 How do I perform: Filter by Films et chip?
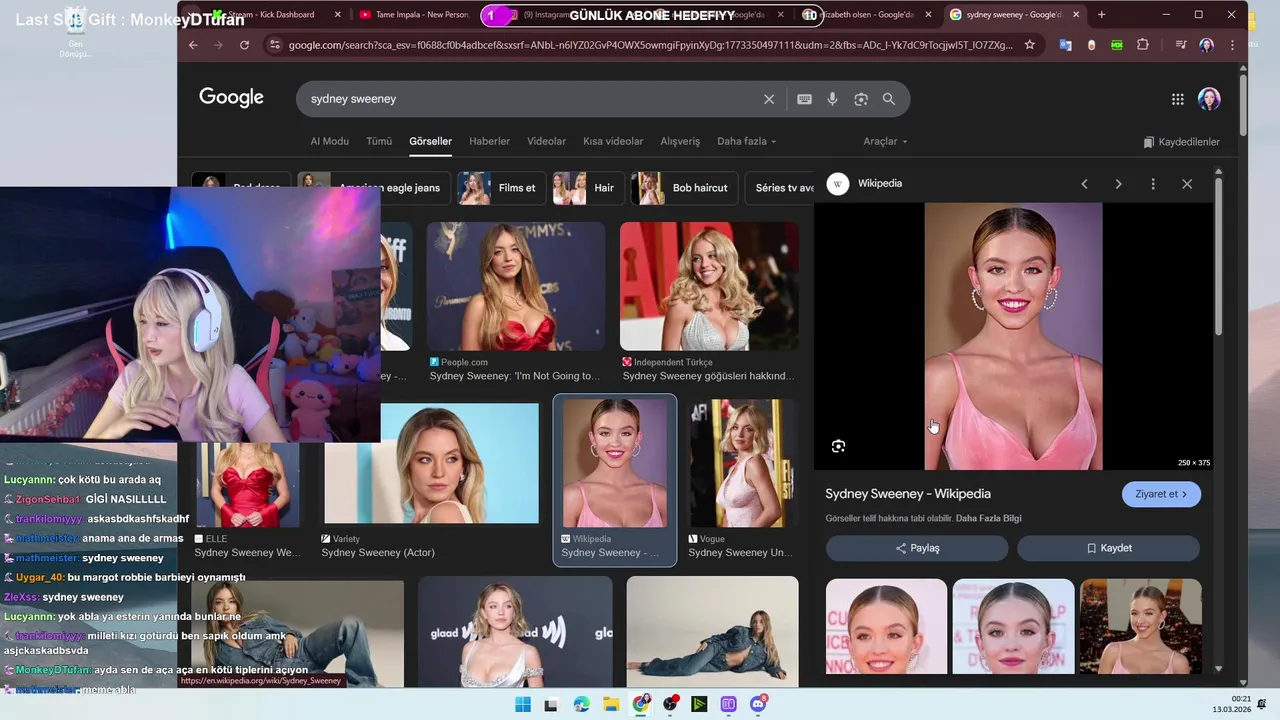500,188
